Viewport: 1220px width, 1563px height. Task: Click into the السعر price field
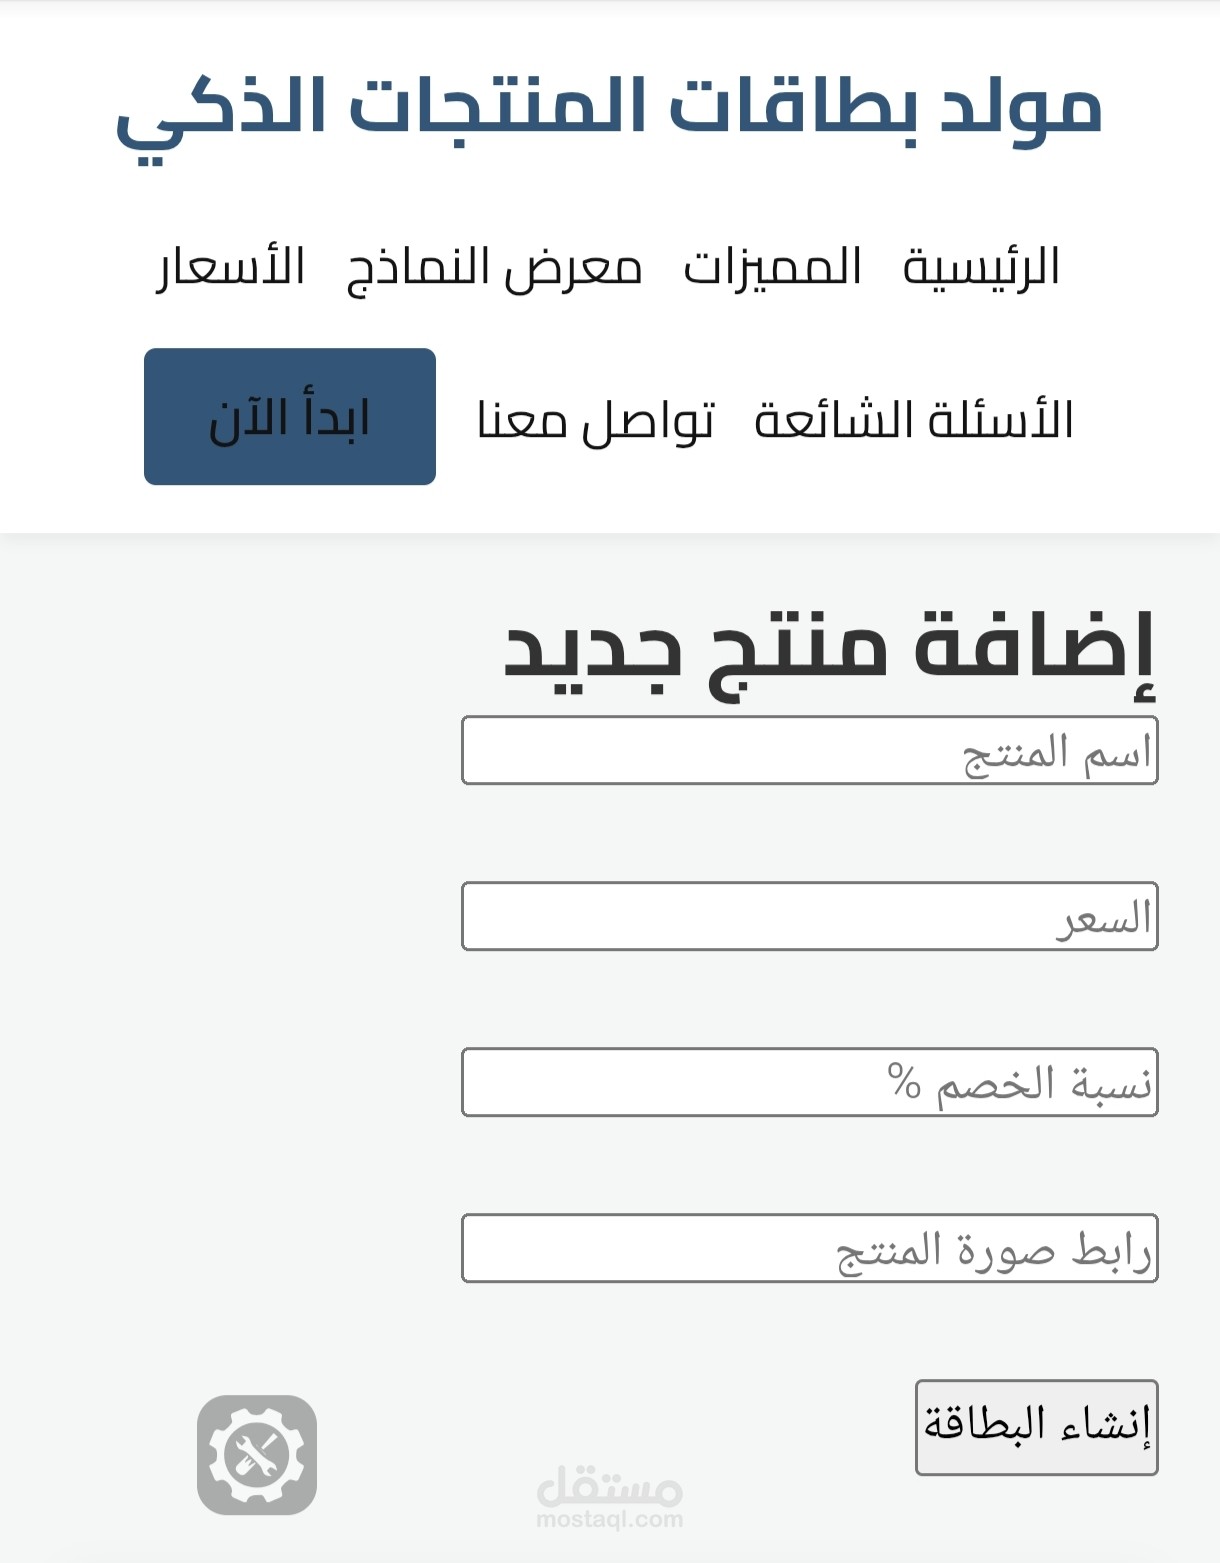810,916
